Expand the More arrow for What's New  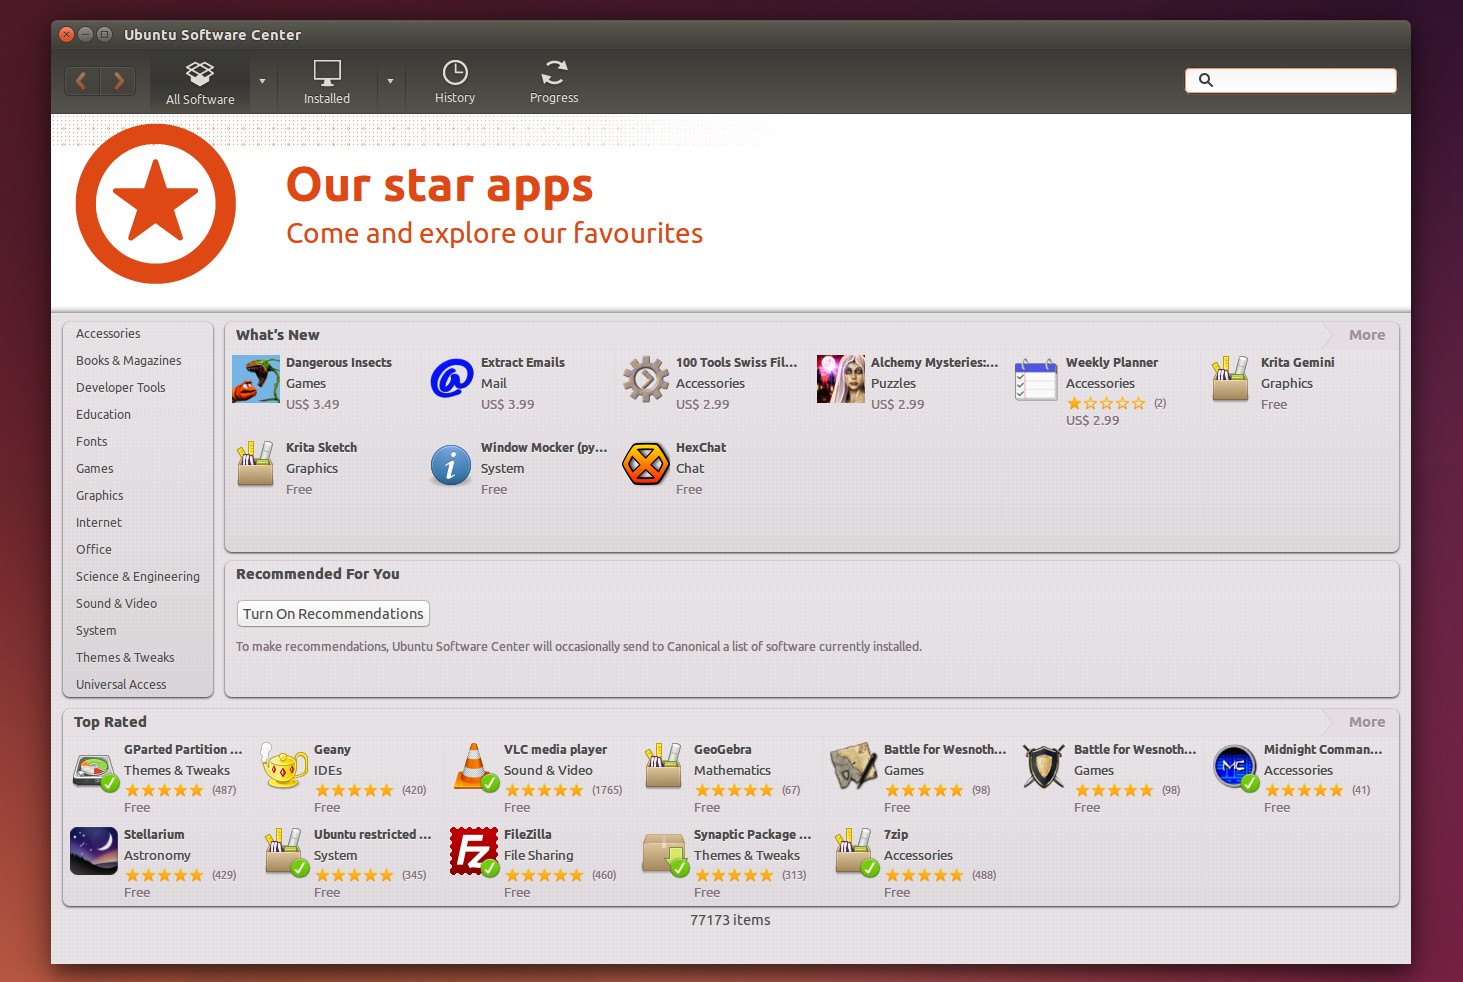pos(1357,335)
